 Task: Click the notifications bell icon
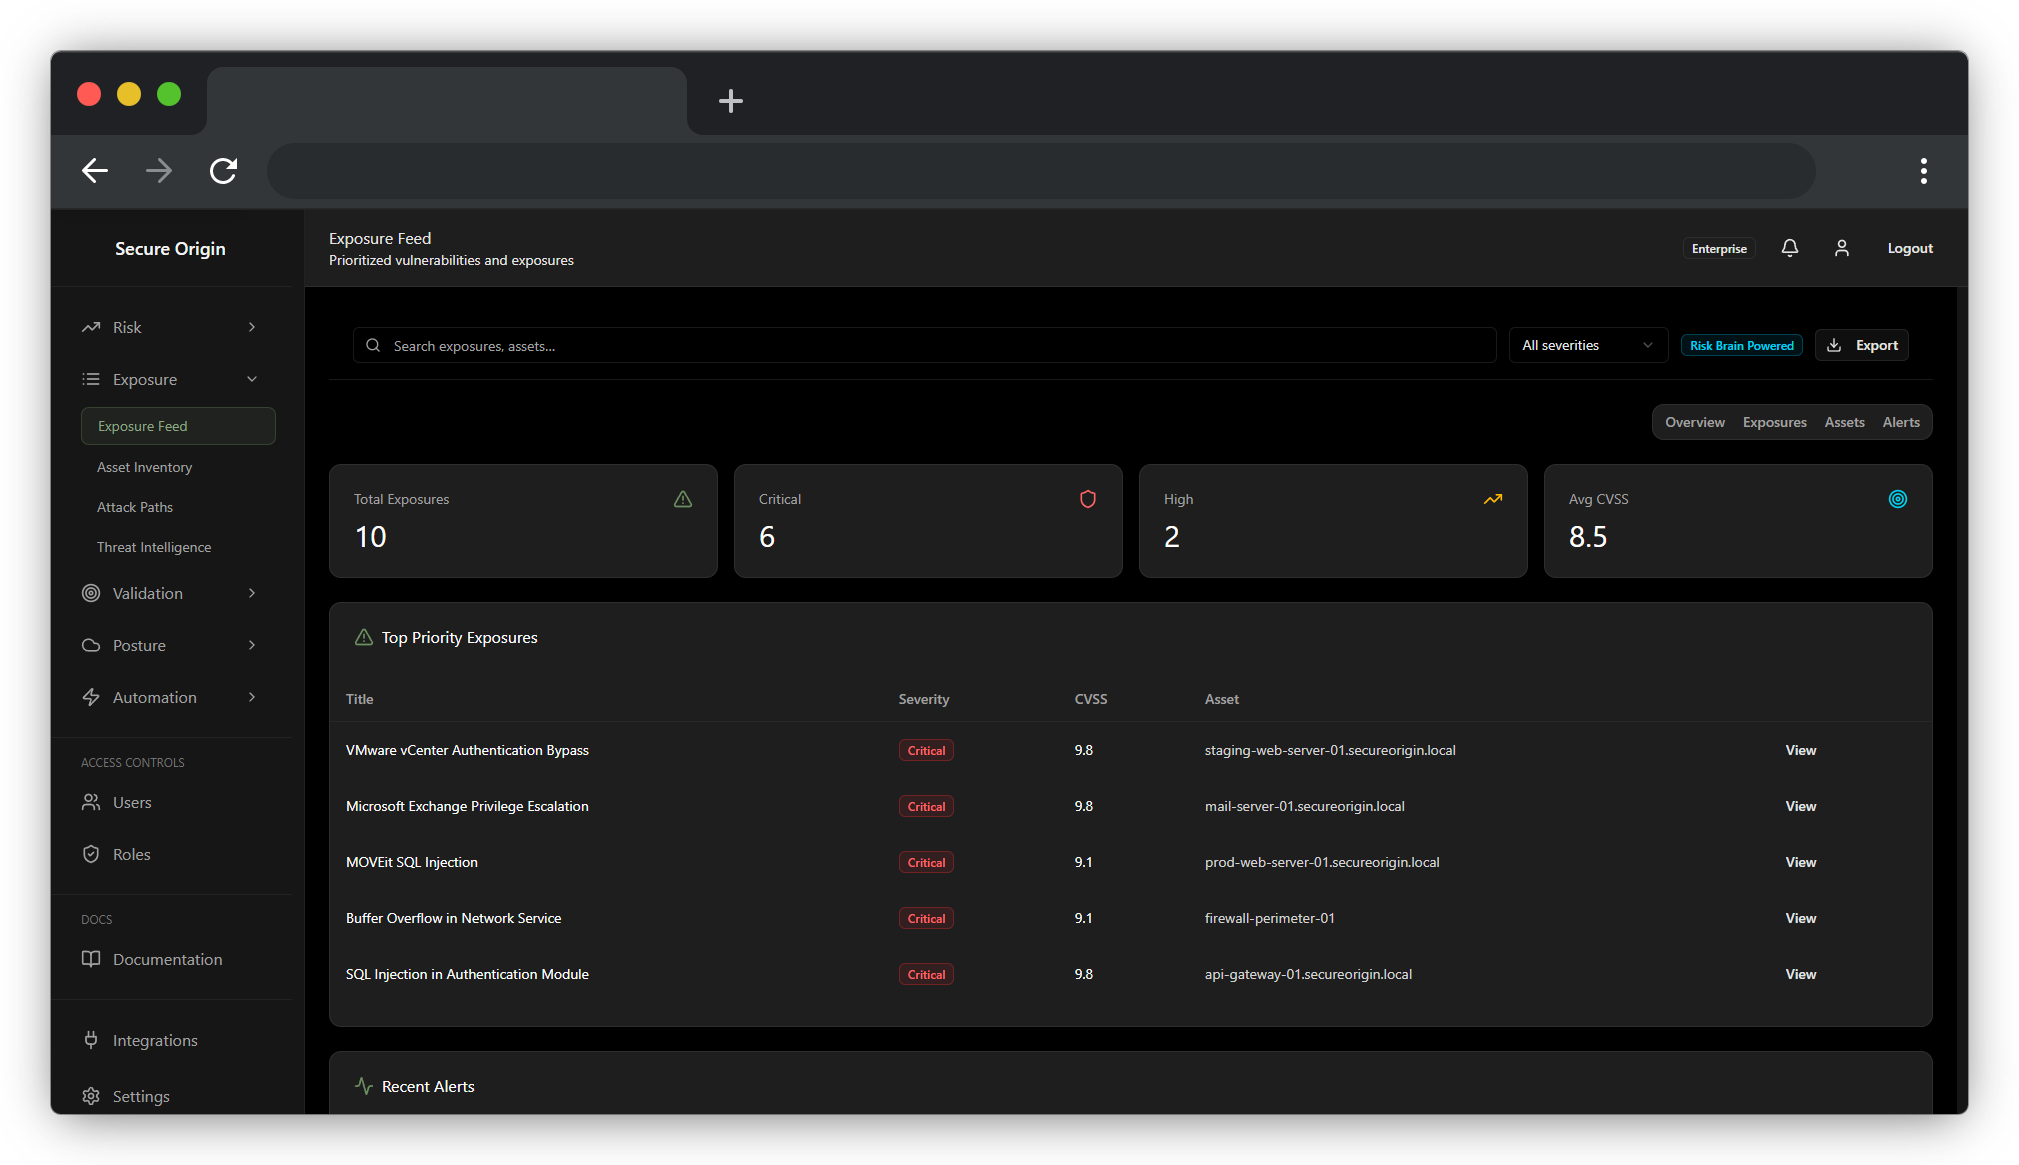click(1789, 248)
